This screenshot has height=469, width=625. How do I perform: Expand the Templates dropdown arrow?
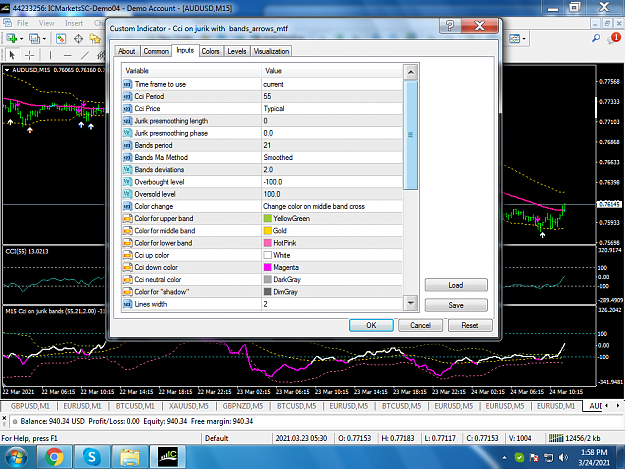click(524, 39)
